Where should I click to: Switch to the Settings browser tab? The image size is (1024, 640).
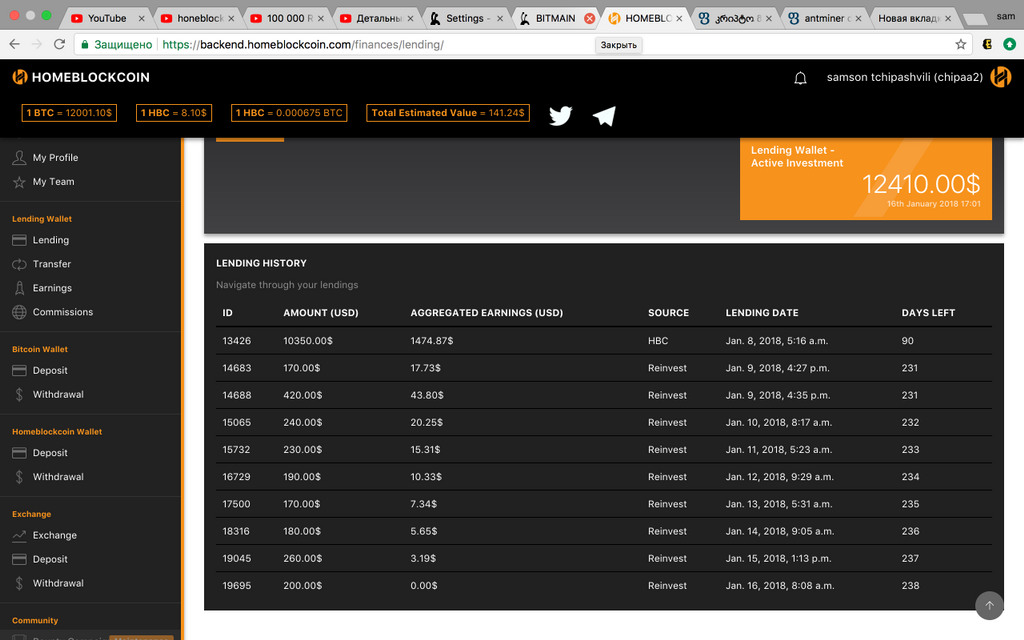(x=467, y=18)
